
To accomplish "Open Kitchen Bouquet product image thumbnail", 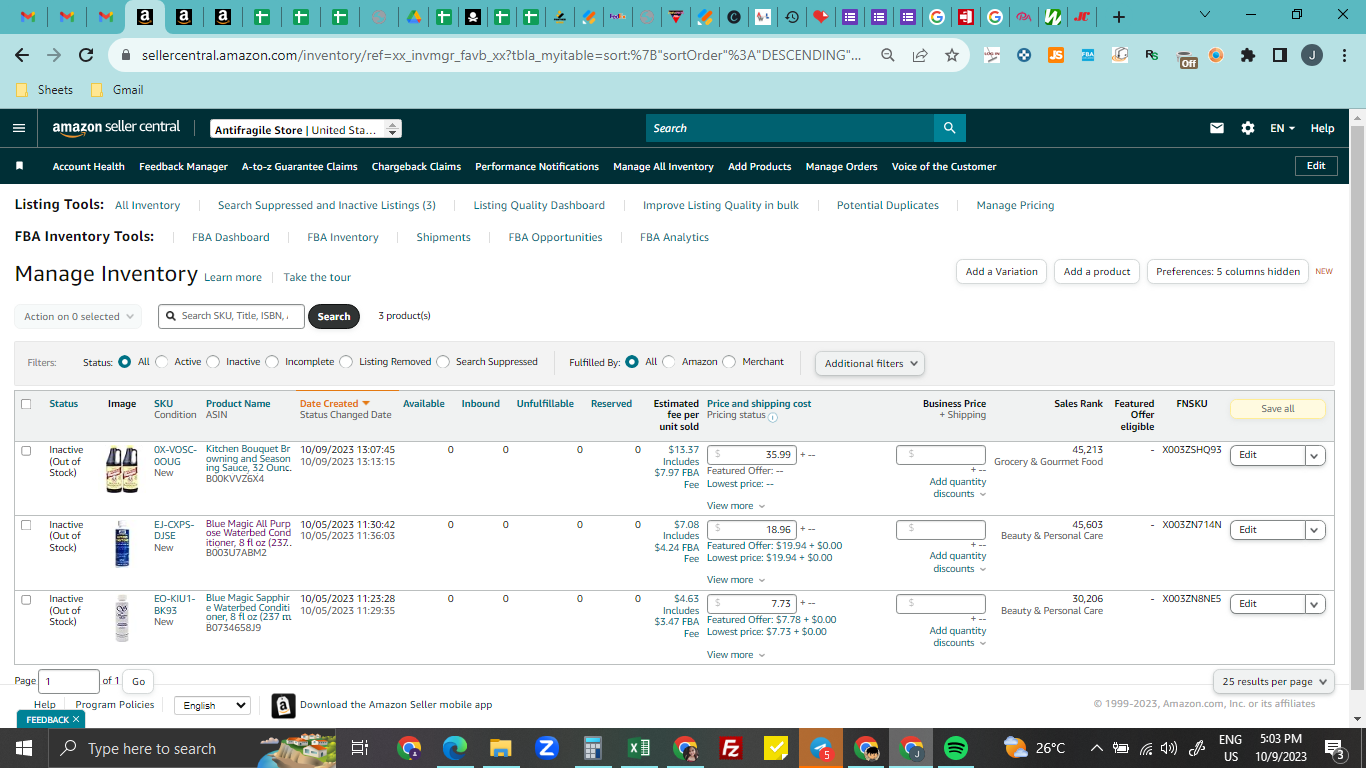I will [x=122, y=469].
